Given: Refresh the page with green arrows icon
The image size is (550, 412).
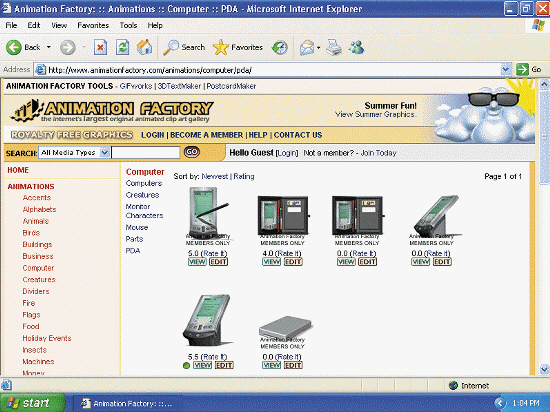Looking at the screenshot, I should pos(122,47).
